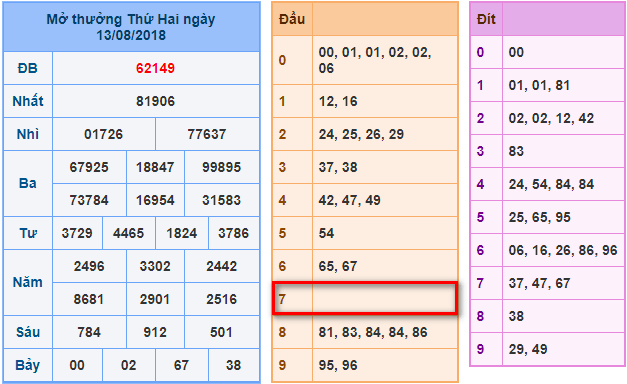Viewport: 627px width, 384px height.
Task: Click second prize number 77637
Action: (207, 134)
